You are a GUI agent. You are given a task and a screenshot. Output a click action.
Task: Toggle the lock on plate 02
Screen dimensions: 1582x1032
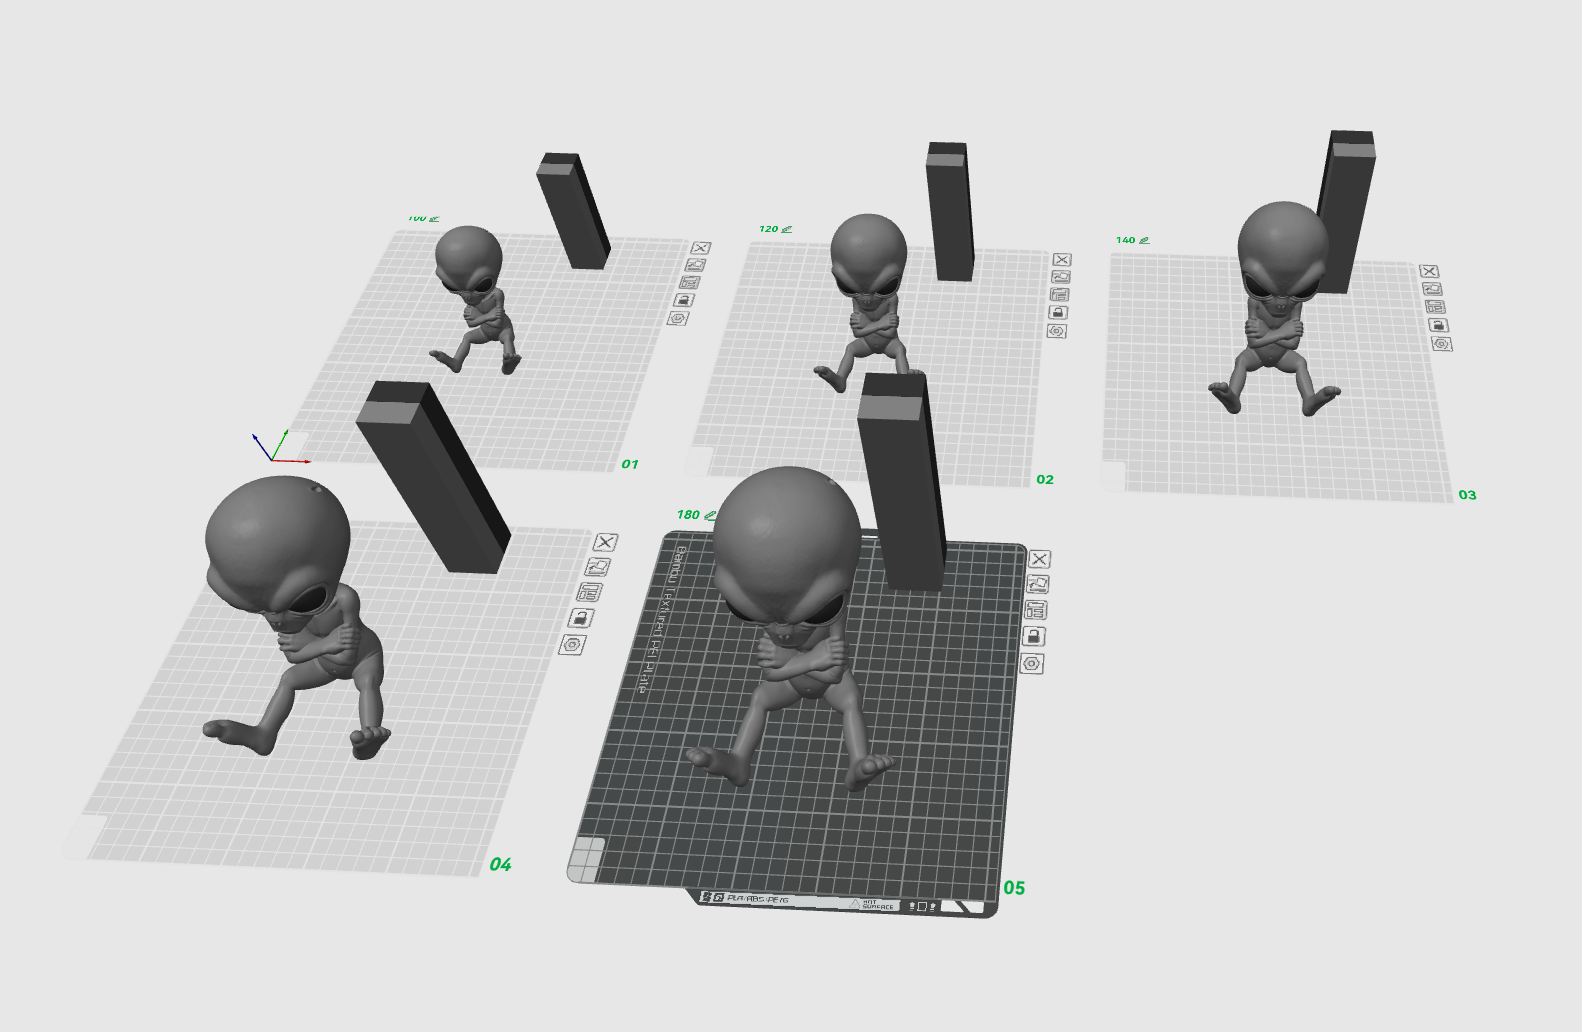click(x=1058, y=313)
